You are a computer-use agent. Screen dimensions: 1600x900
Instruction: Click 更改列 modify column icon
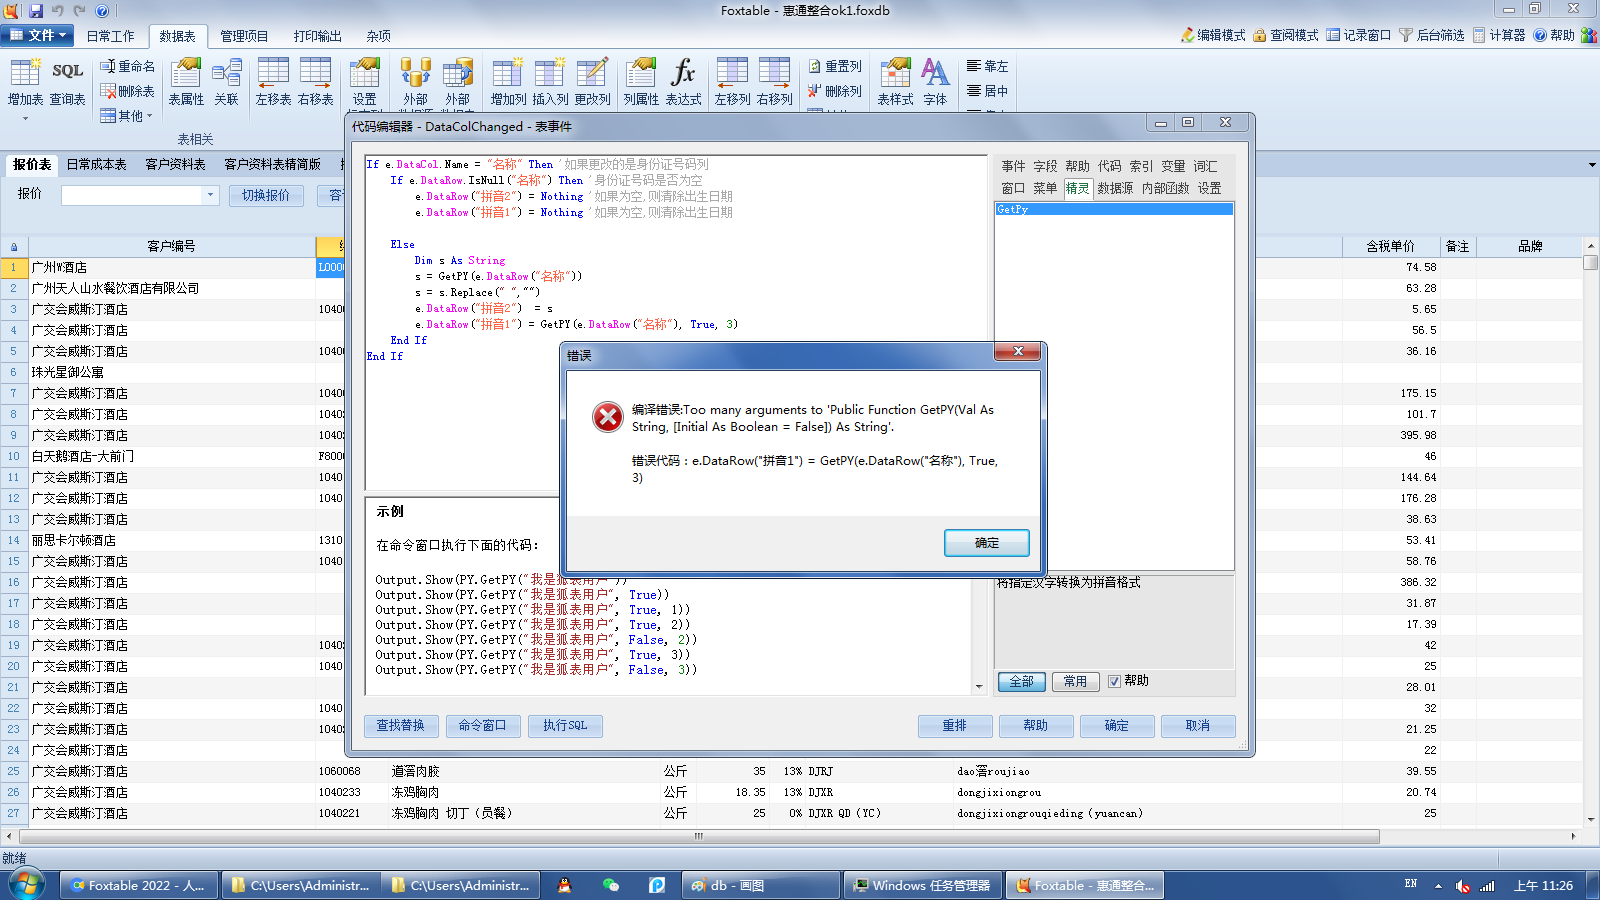[x=592, y=81]
